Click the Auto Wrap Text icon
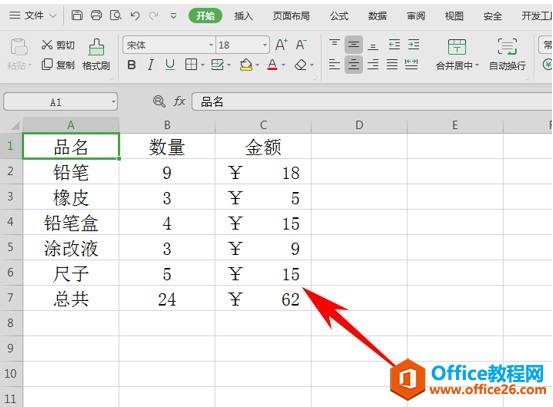This screenshot has height=407, width=553. [x=507, y=46]
